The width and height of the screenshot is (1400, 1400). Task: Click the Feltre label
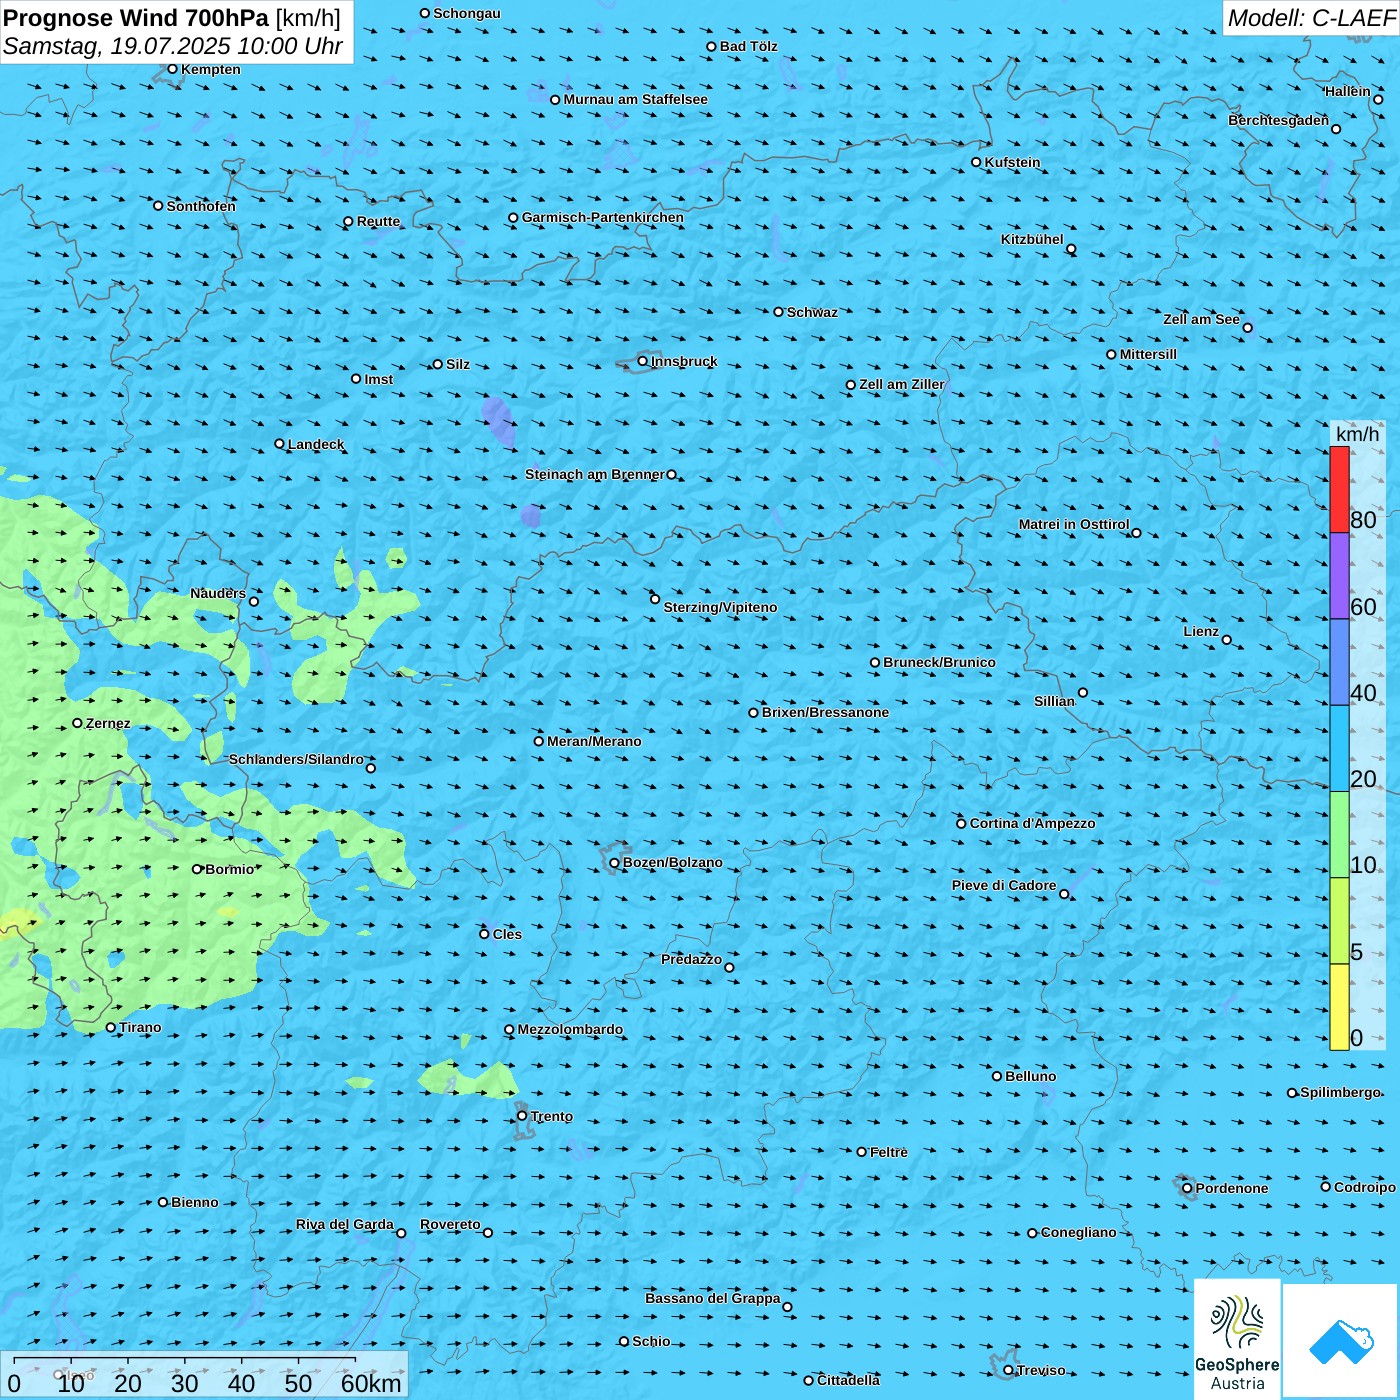[889, 1152]
